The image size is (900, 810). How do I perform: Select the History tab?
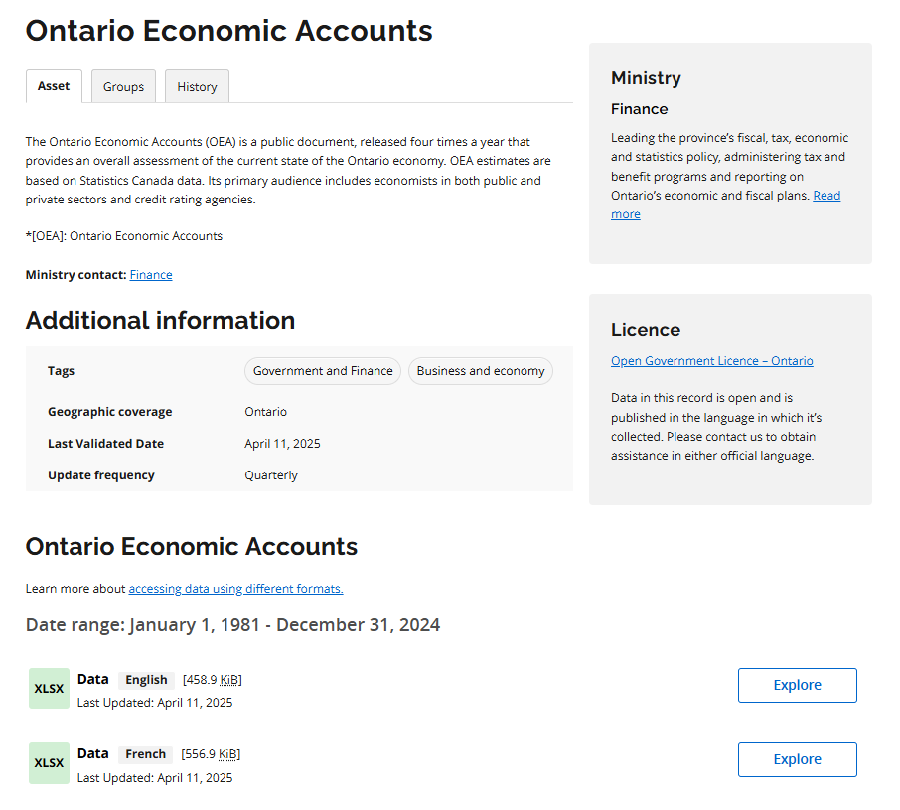click(x=197, y=87)
